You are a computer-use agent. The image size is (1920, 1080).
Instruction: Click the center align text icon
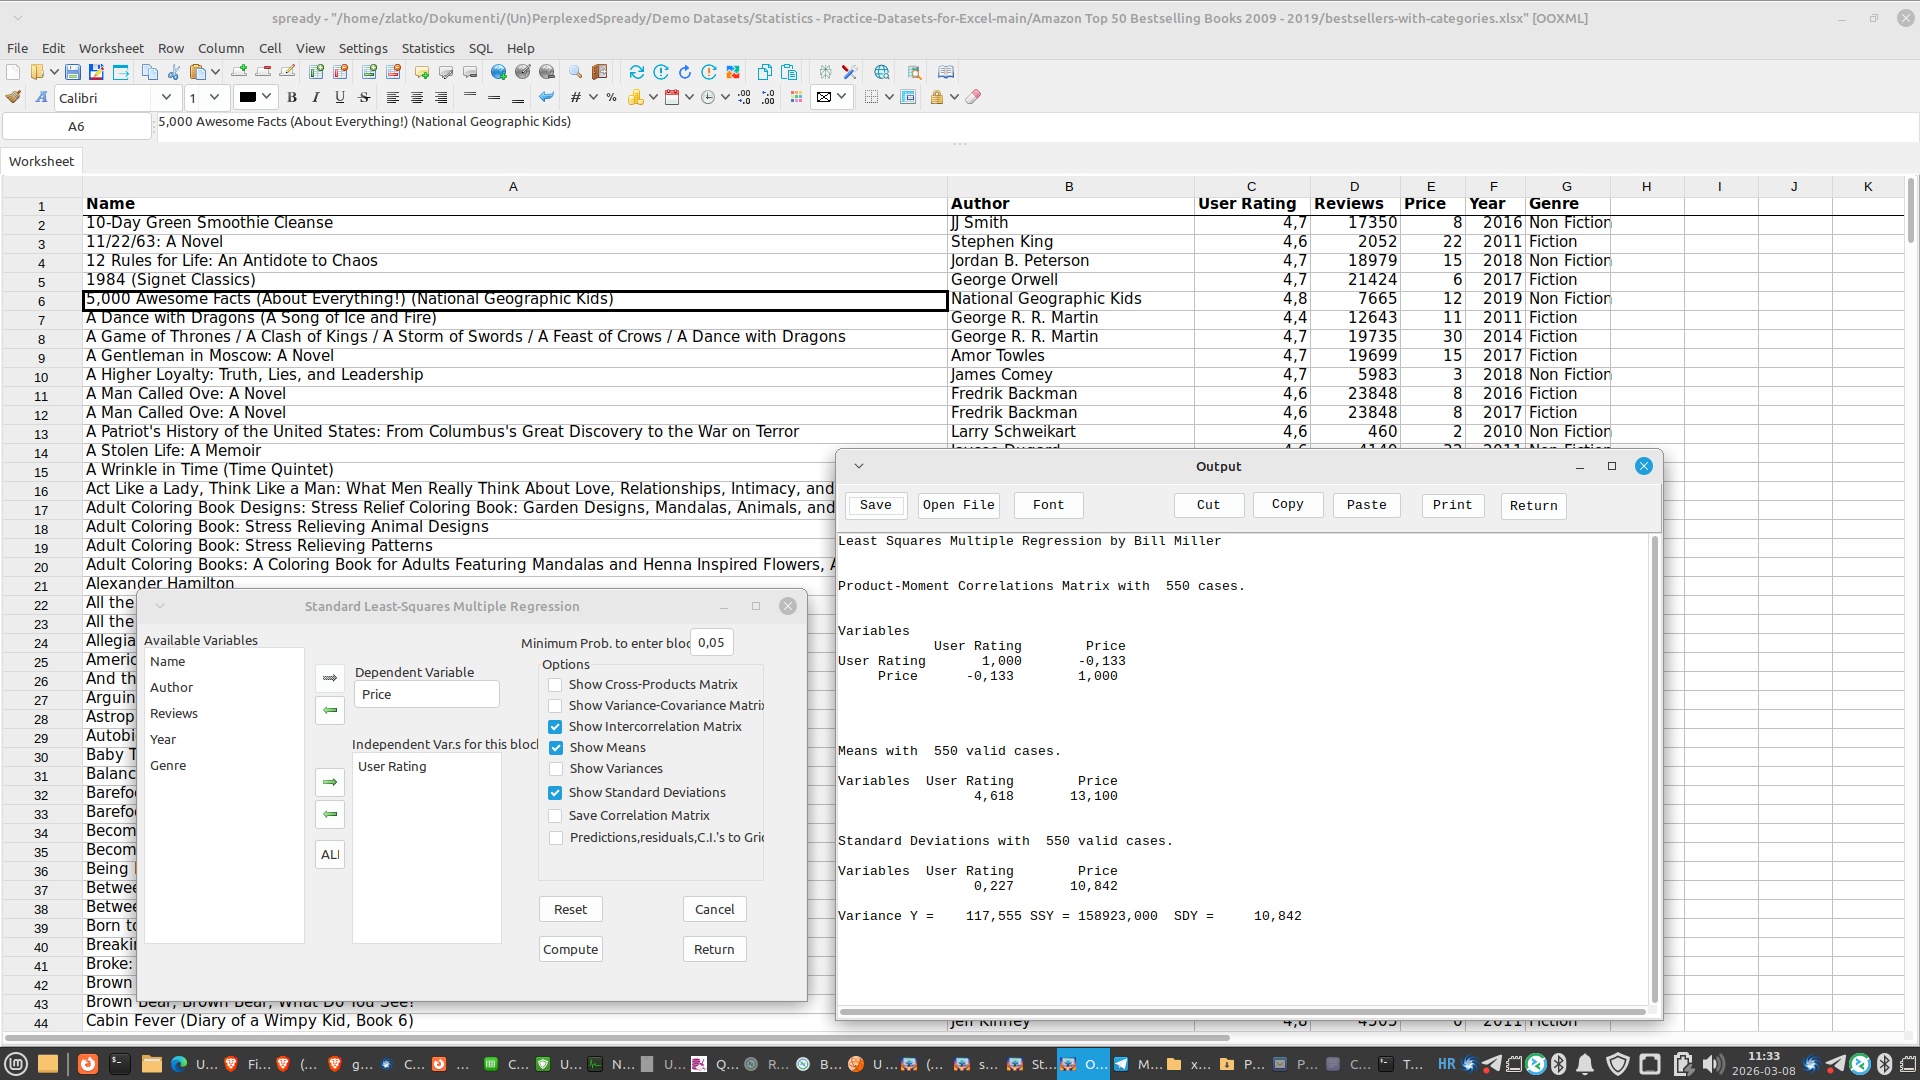coord(417,97)
